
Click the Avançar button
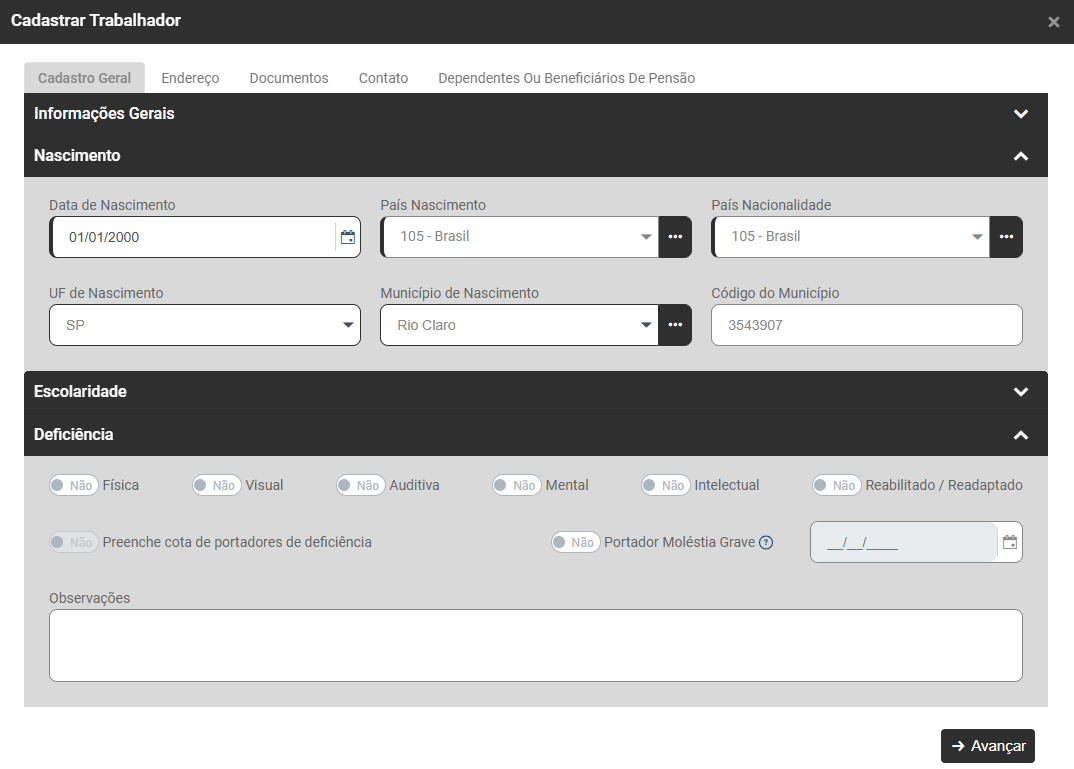point(987,746)
